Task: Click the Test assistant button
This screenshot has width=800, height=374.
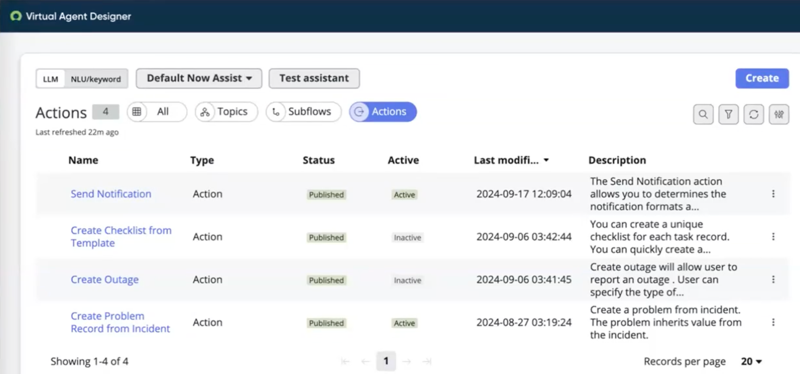Action: 314,79
